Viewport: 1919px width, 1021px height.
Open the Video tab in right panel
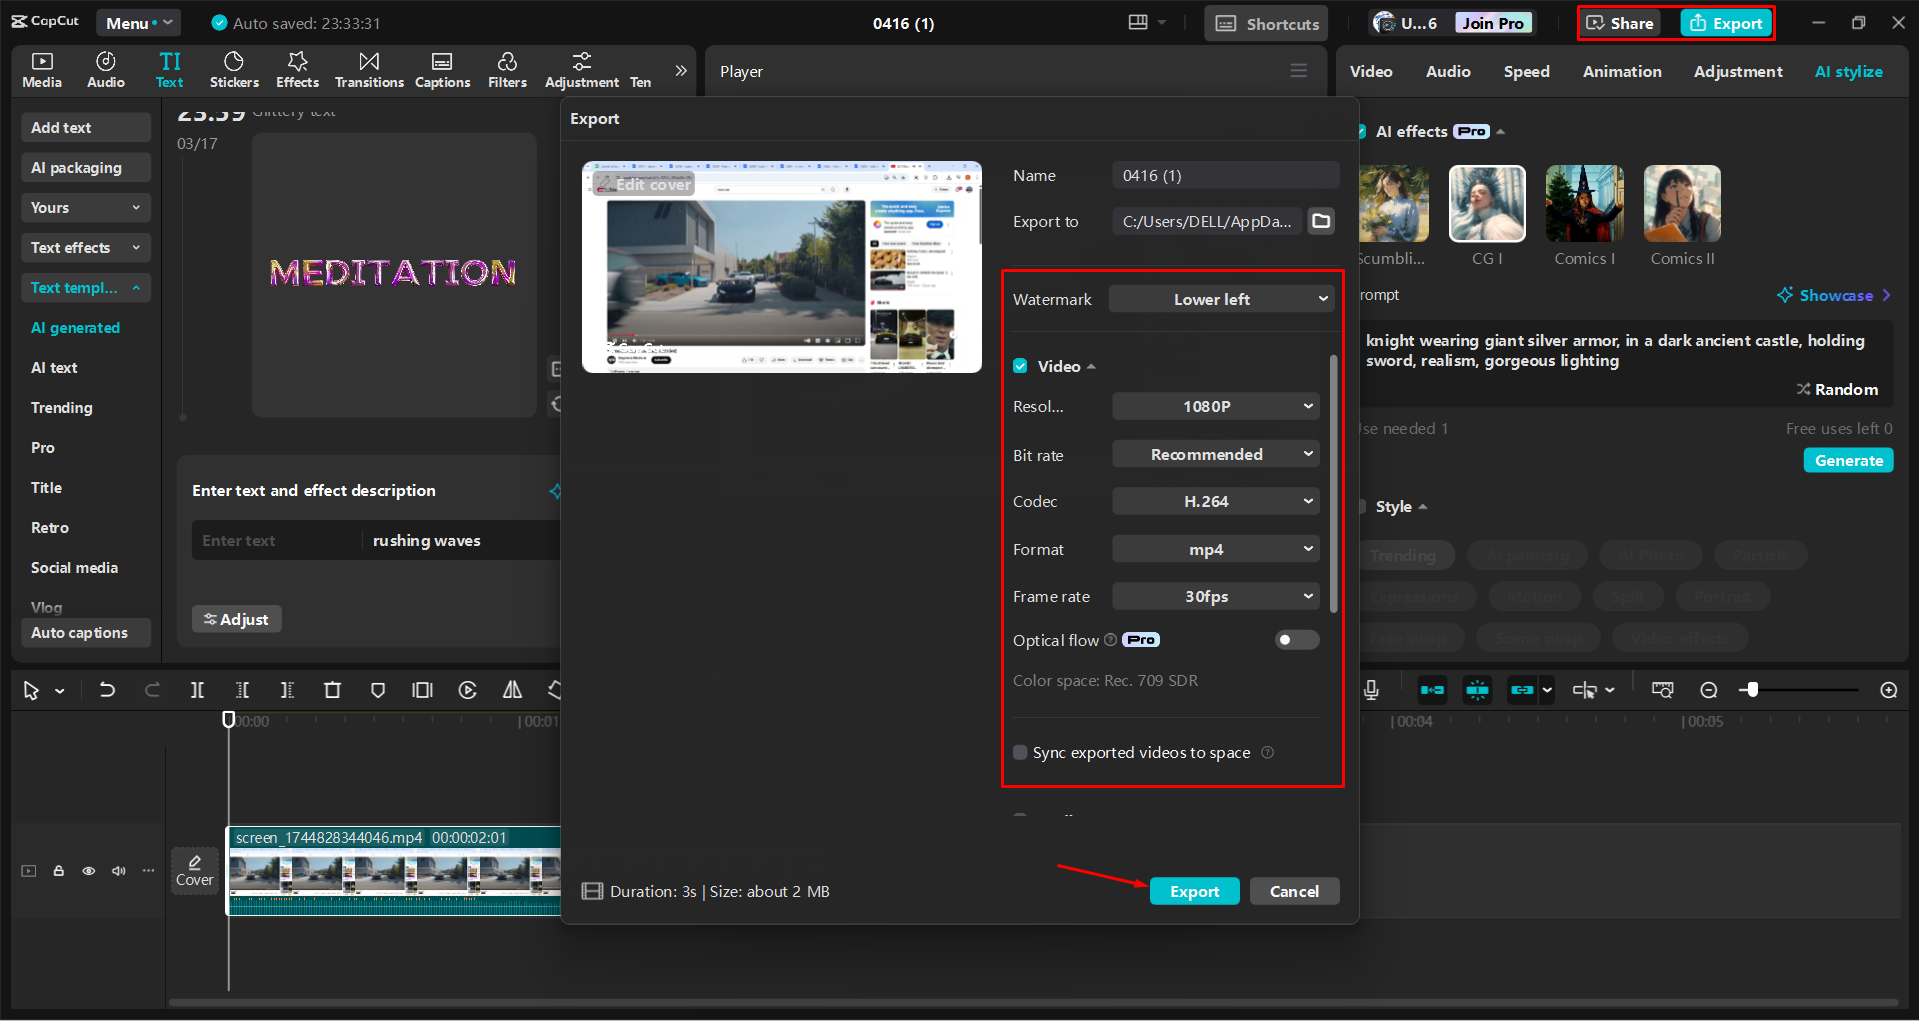pyautogui.click(x=1371, y=71)
